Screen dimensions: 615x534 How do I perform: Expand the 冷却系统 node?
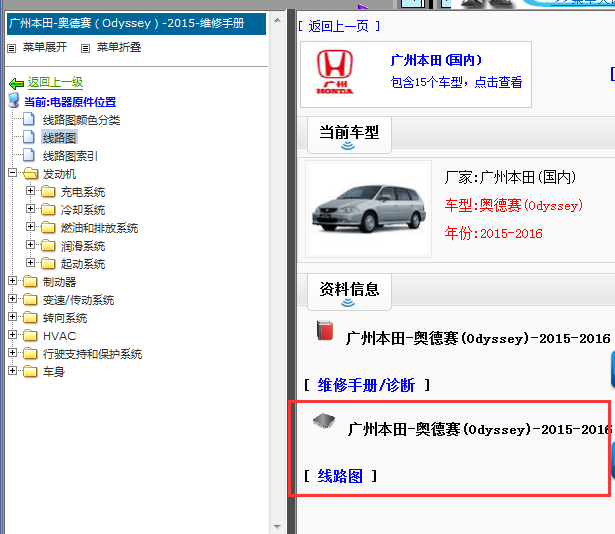click(30, 208)
